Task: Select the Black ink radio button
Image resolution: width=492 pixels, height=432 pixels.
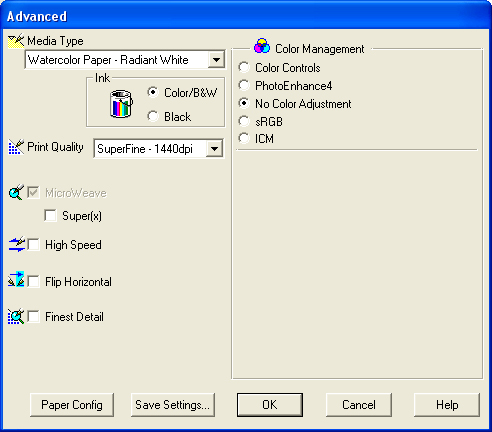Action: pyautogui.click(x=153, y=116)
